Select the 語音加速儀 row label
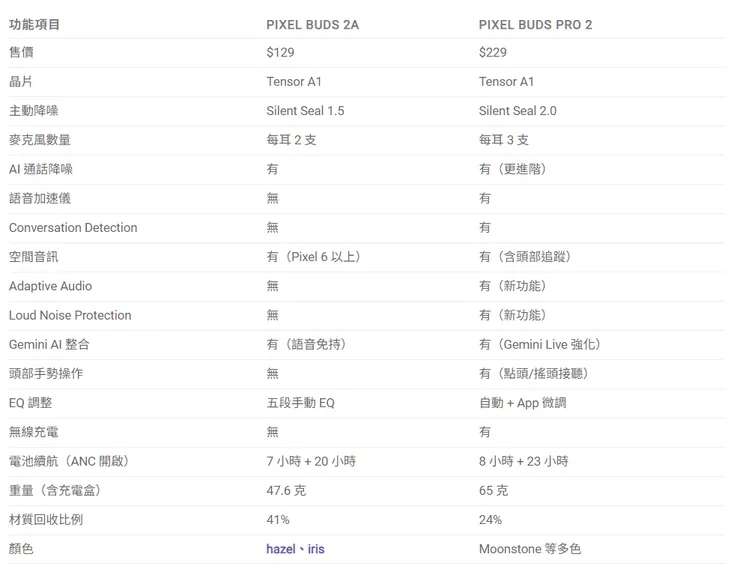Viewport: 740px width, 565px height. [x=40, y=198]
